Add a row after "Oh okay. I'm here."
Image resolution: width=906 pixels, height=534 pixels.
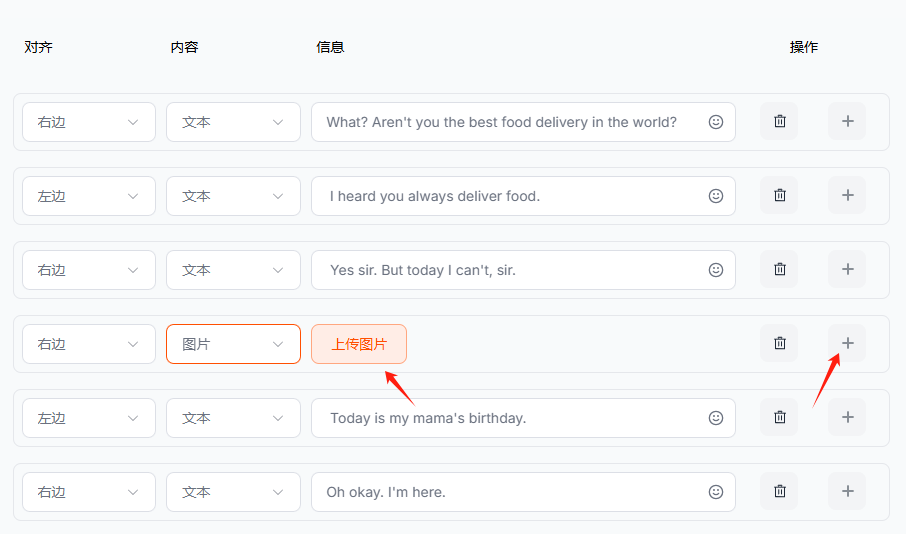847,492
